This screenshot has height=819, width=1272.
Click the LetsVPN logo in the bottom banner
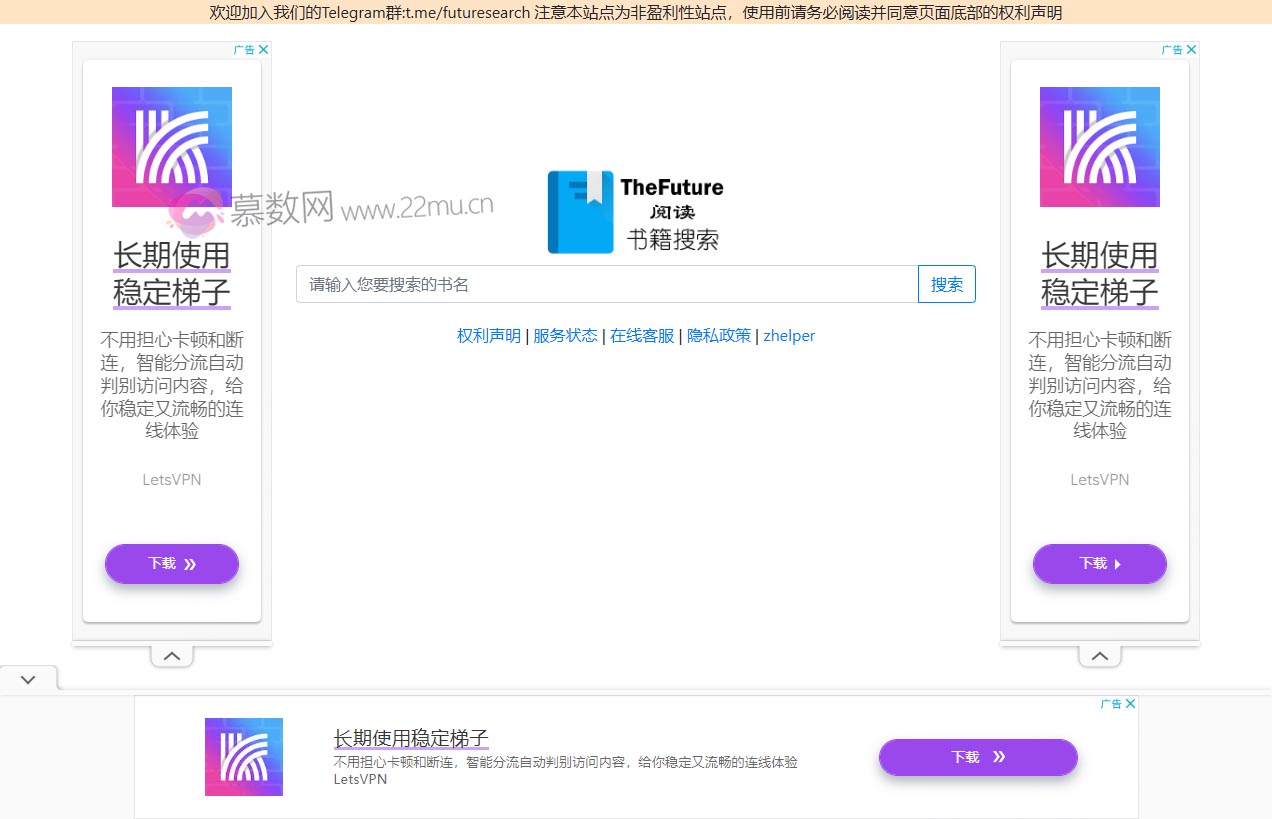pyautogui.click(x=244, y=757)
